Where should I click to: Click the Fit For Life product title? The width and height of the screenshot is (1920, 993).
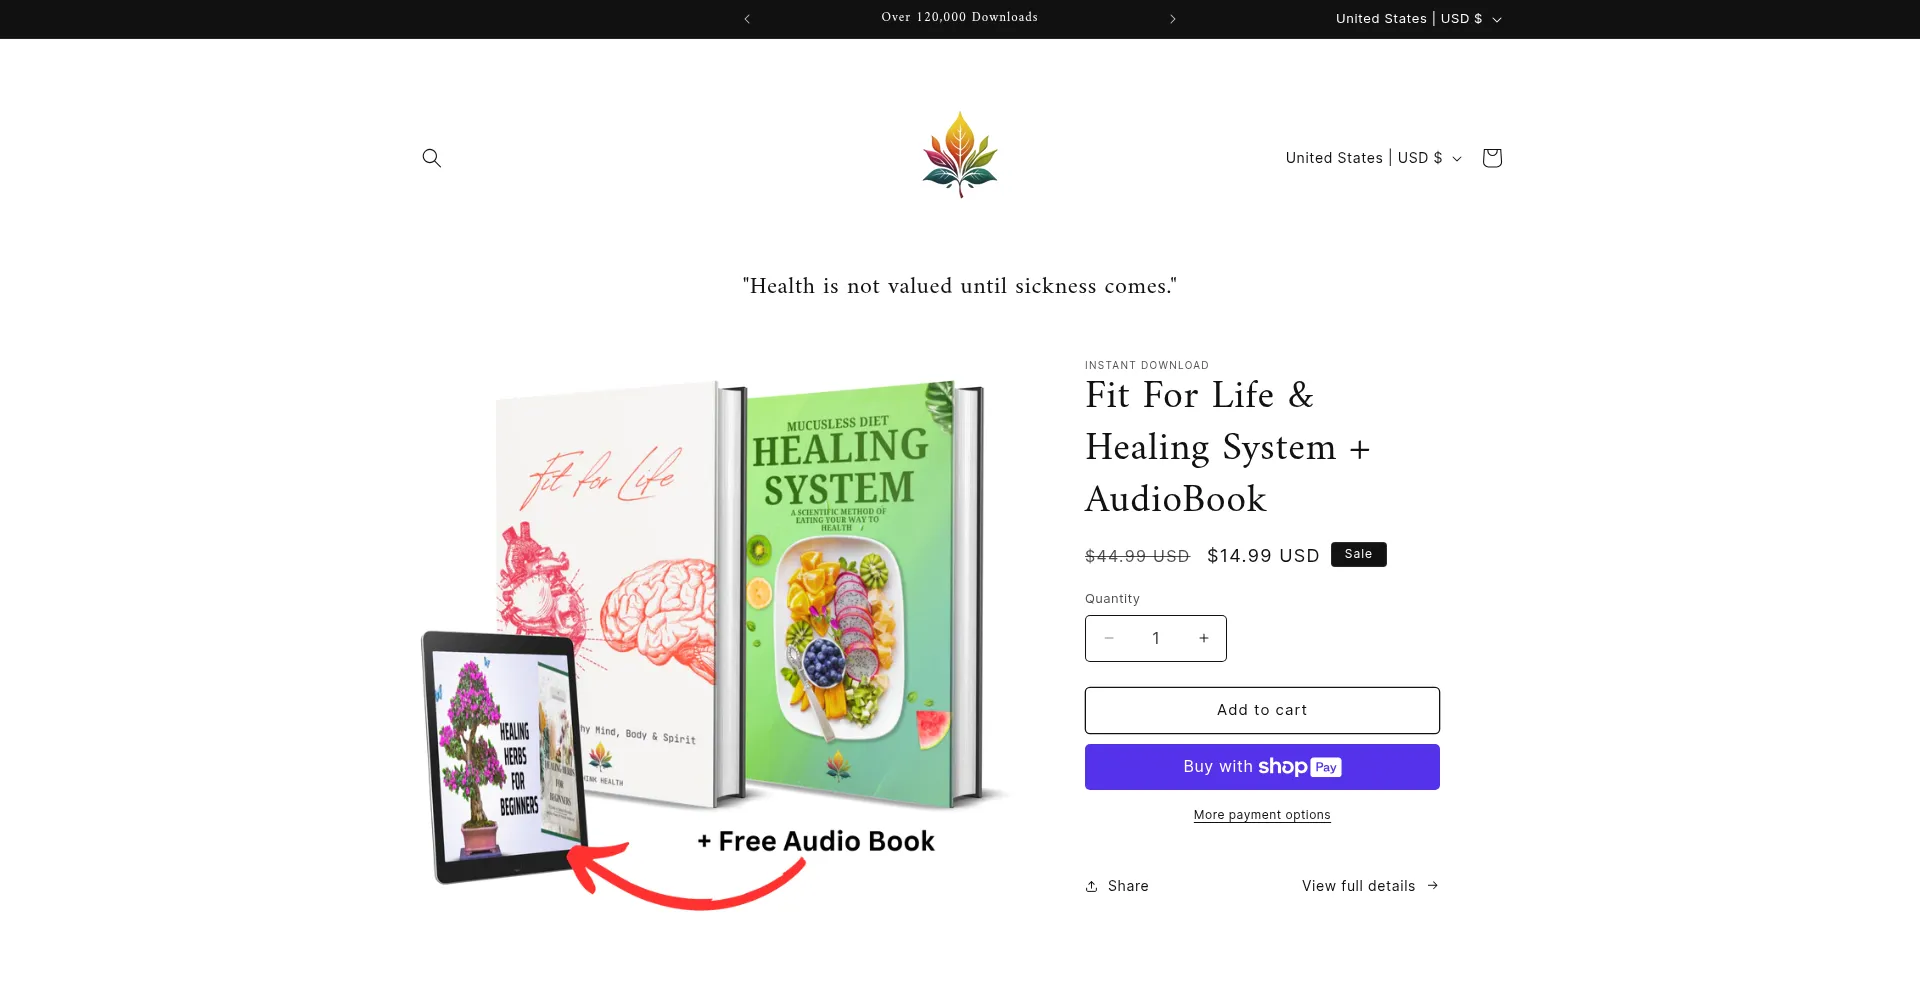pyautogui.click(x=1228, y=447)
